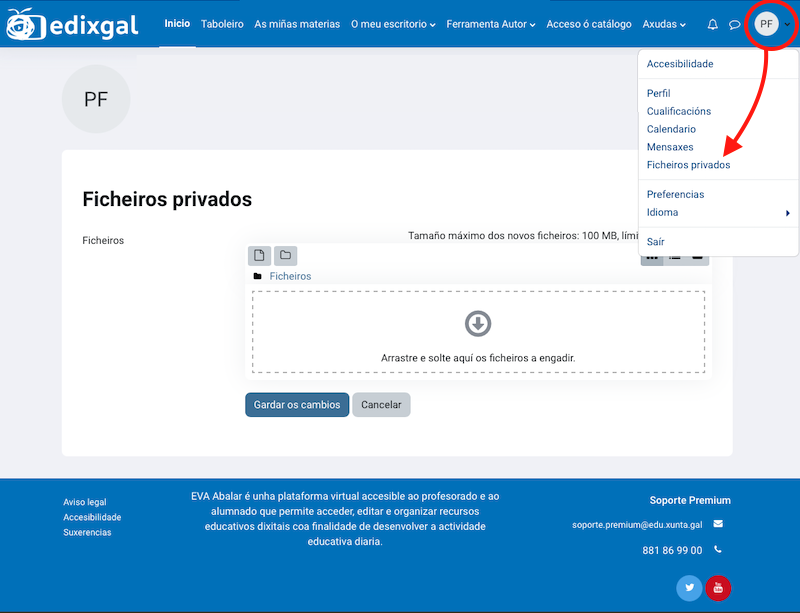Click the YouTube icon in footer
This screenshot has height=613, width=800.
[718, 588]
